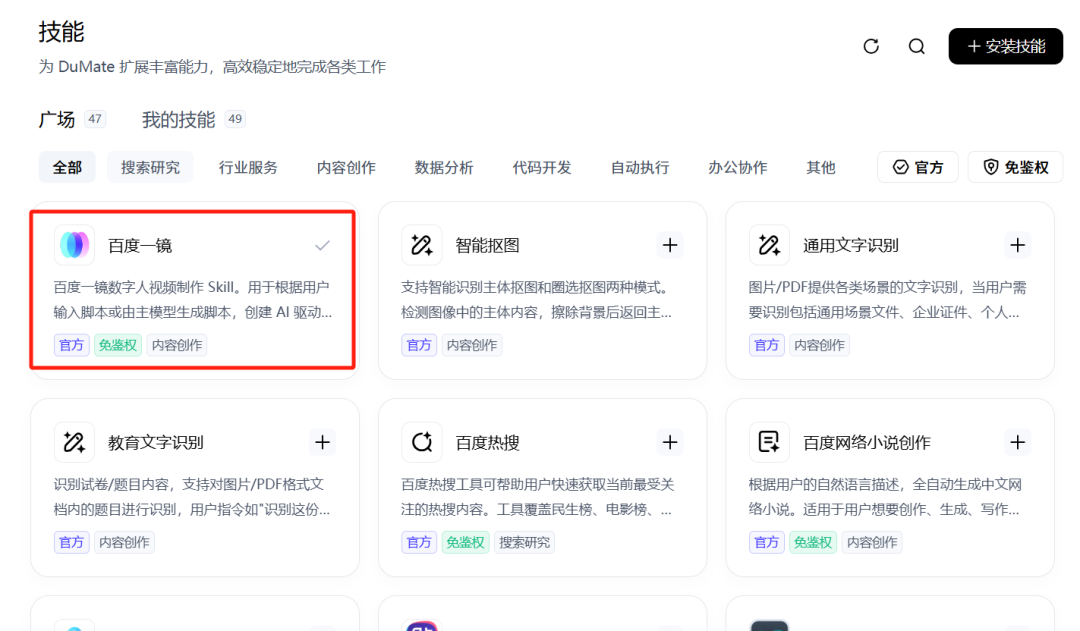Click the 免鉴权 tag on 百度网络小说创作 card
Screen dimensions: 1080x631
tap(813, 542)
